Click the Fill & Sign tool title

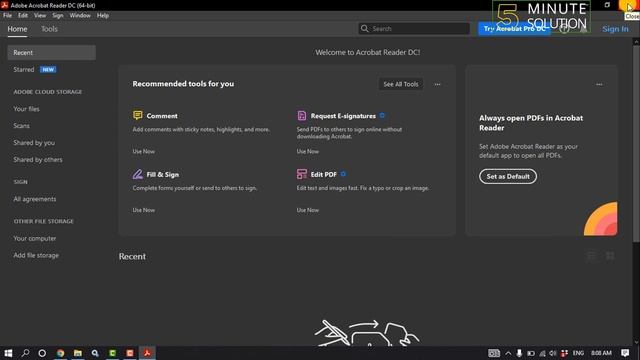click(162, 174)
